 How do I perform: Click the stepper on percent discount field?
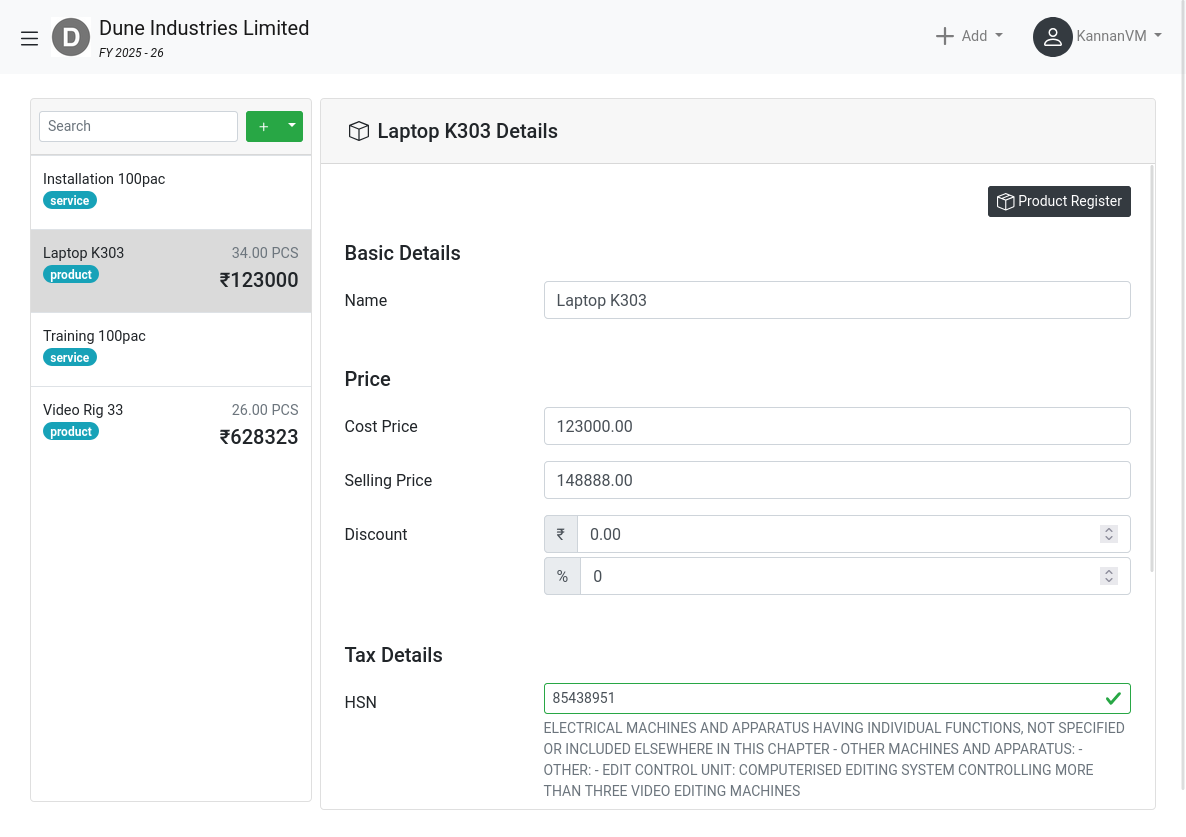(1108, 576)
